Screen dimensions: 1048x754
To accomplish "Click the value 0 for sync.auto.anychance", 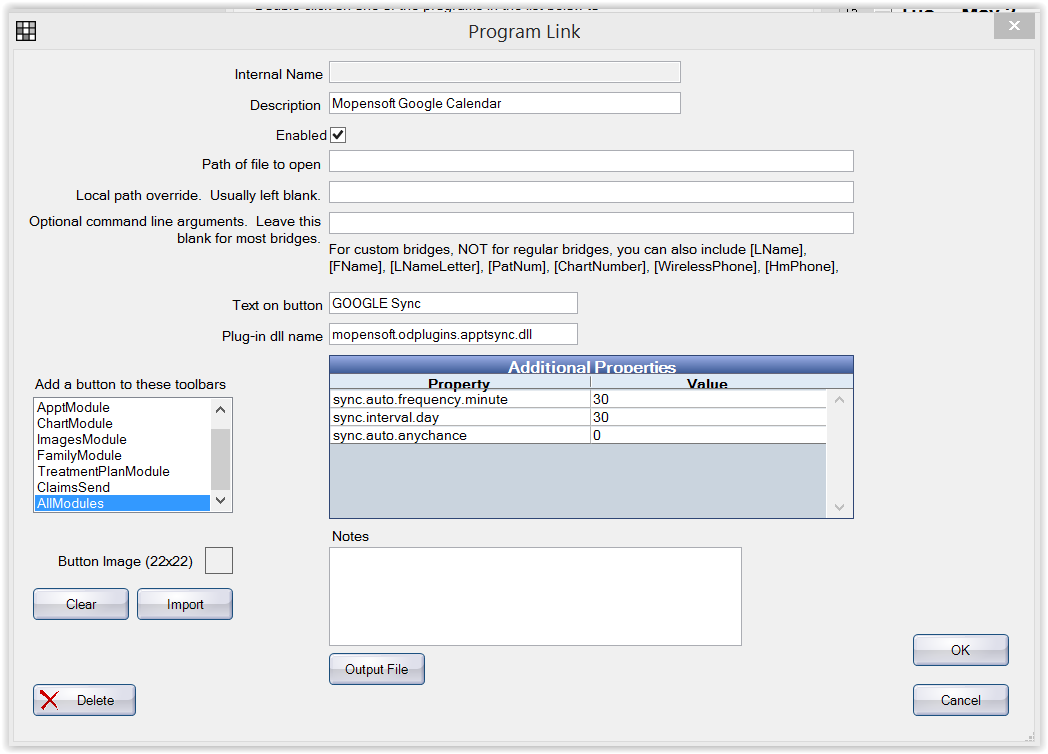I will pos(708,435).
